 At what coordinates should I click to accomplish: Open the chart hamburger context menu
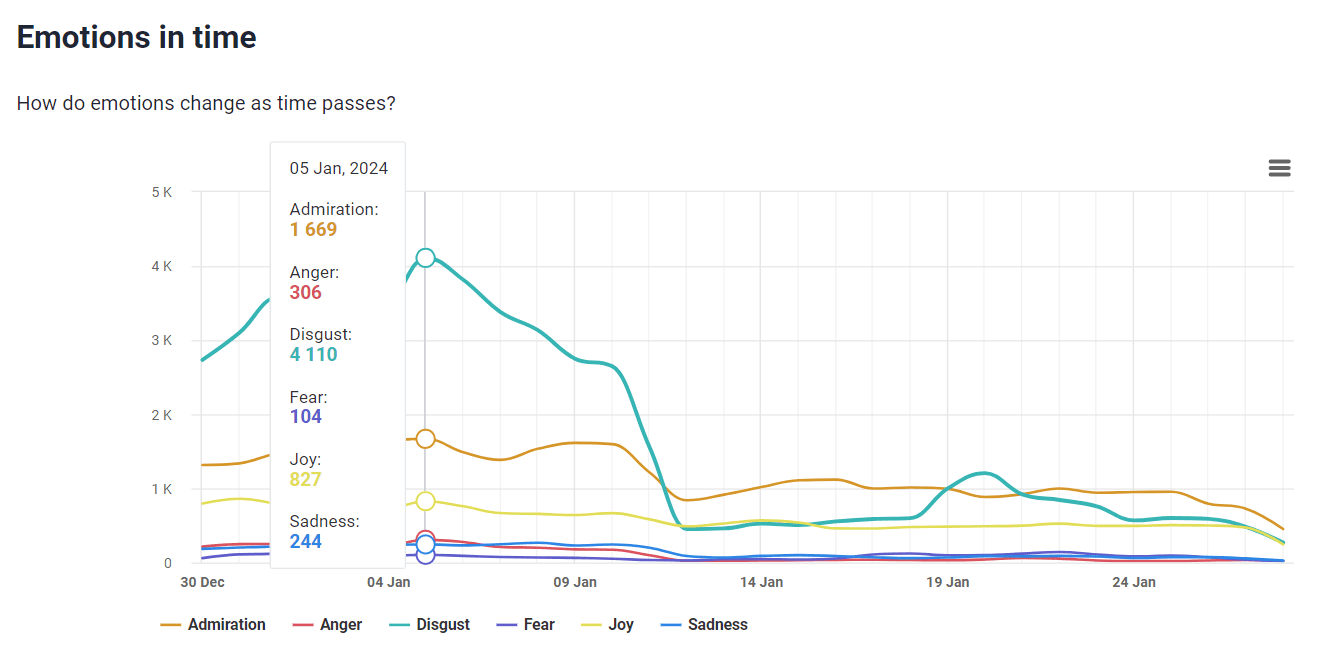pyautogui.click(x=1279, y=168)
